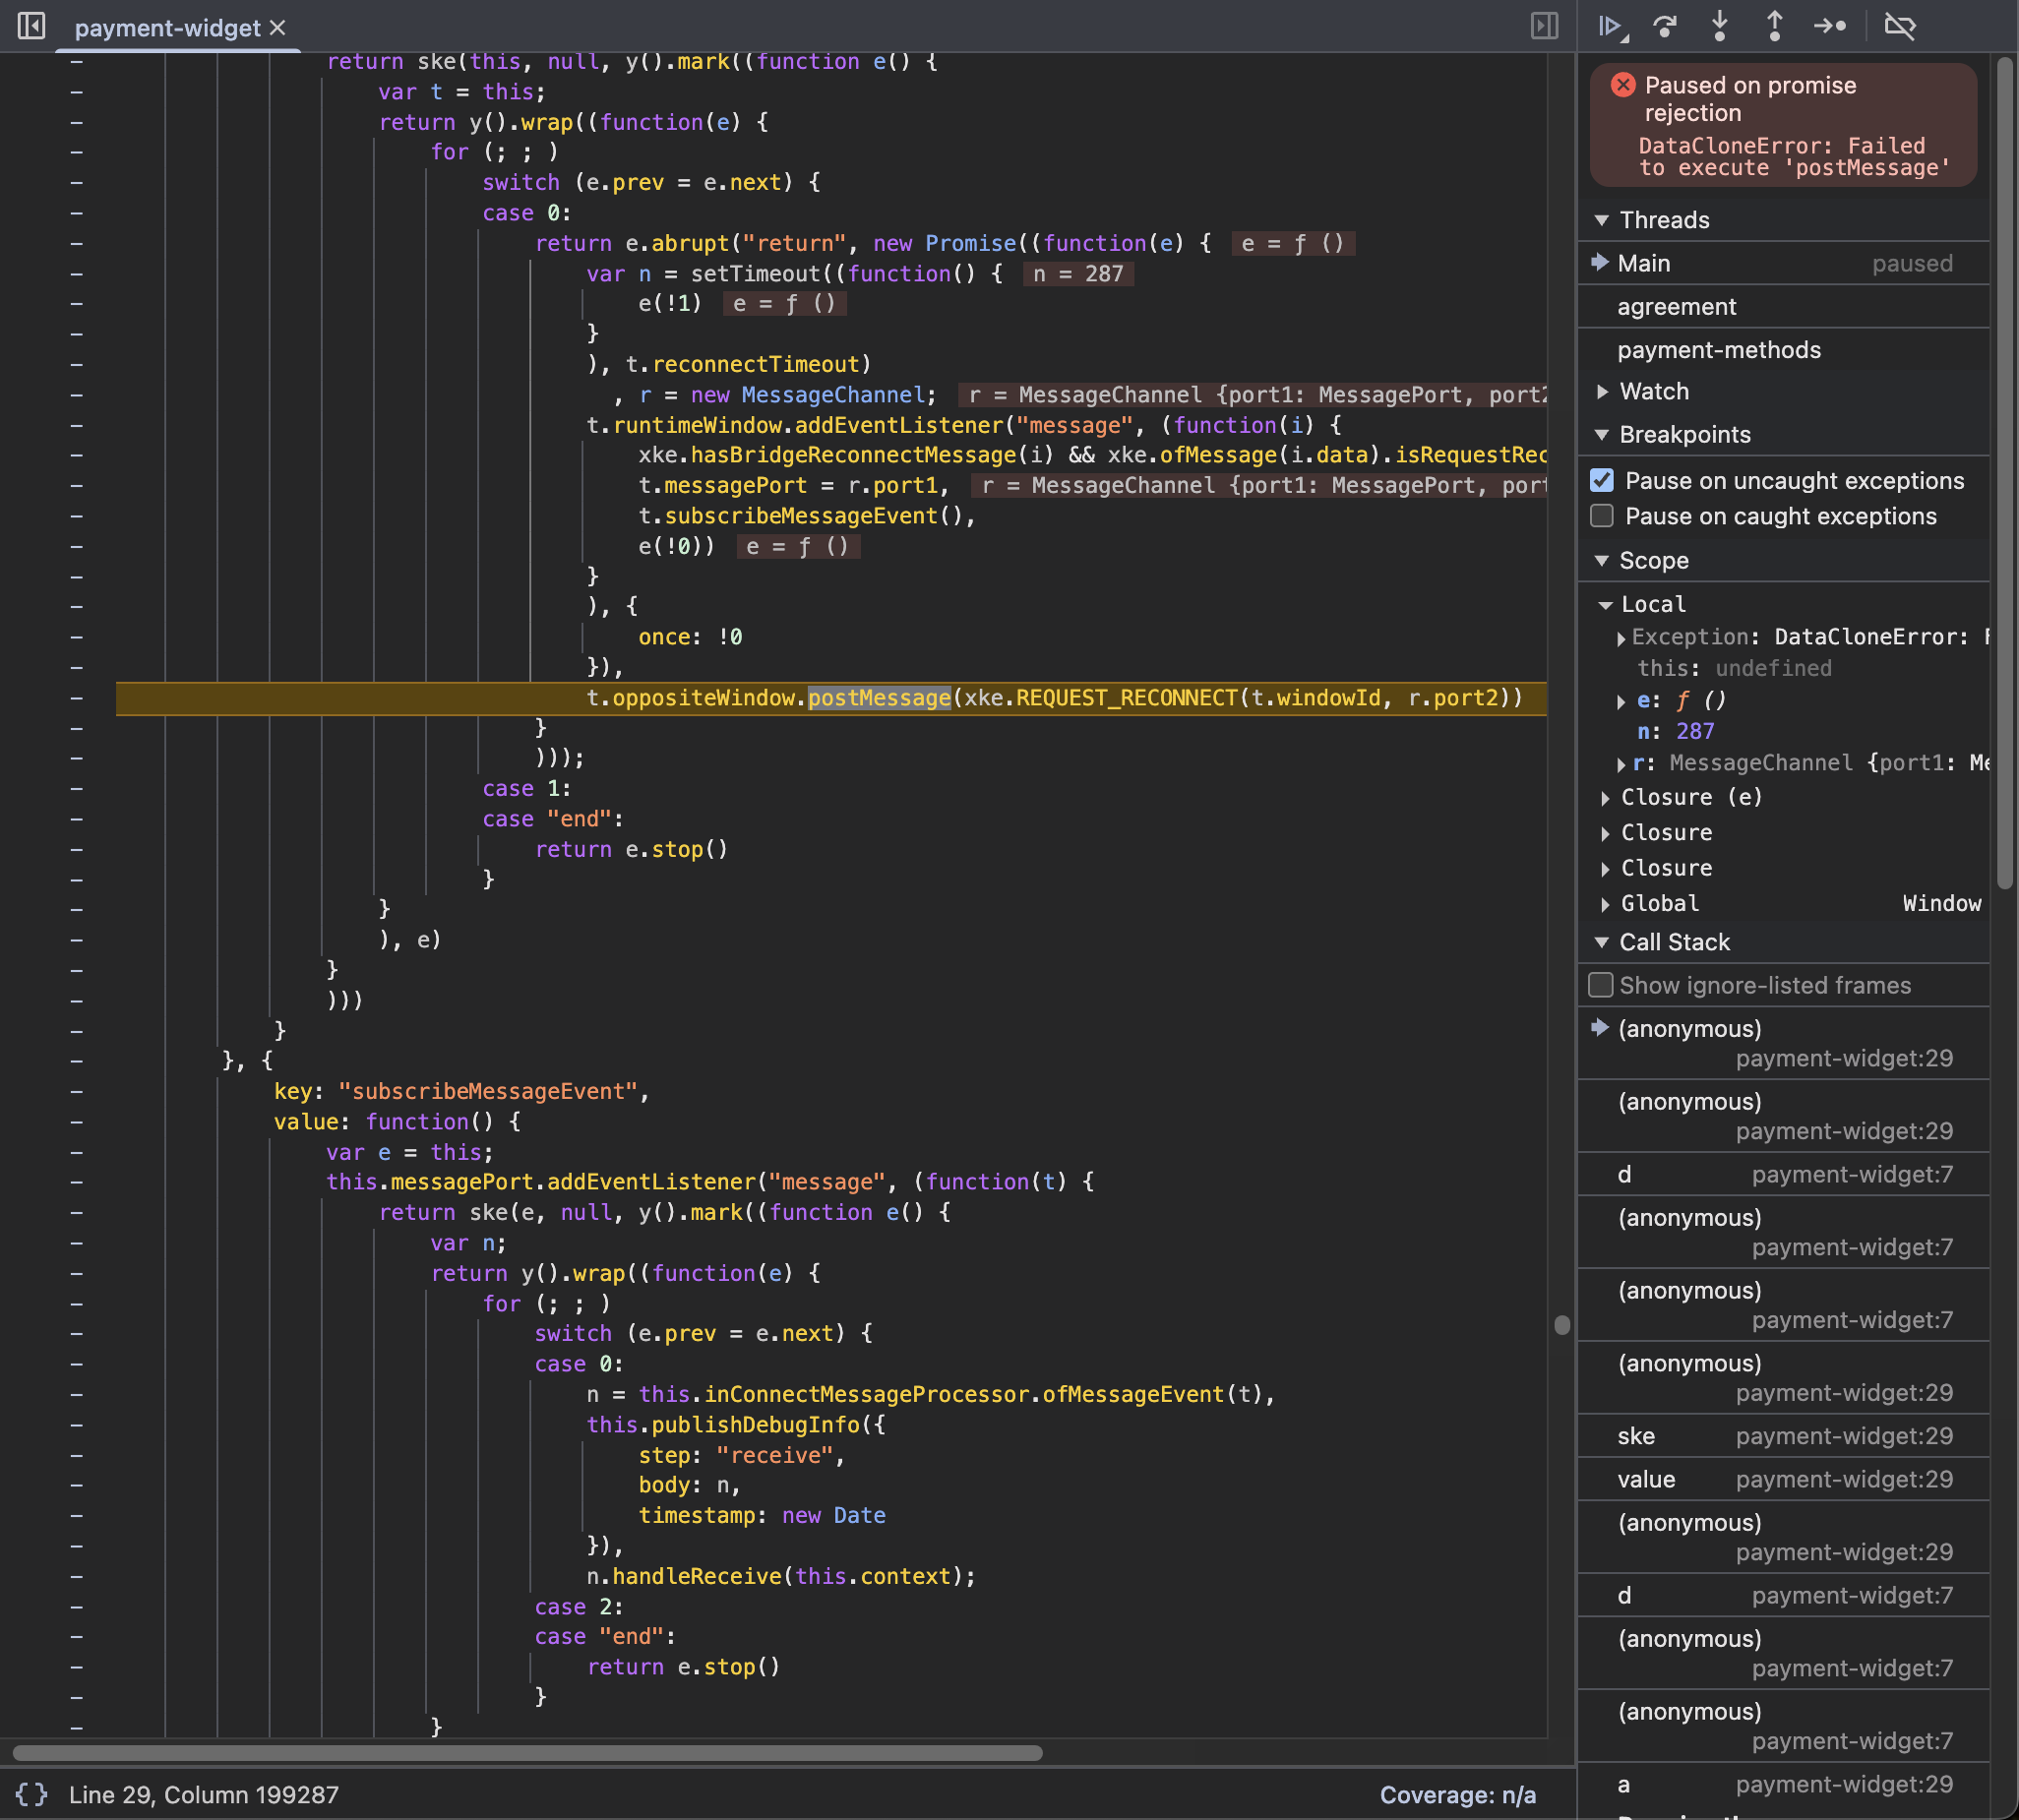The image size is (2019, 1820).
Task: Select the Main thread
Action: click(x=1783, y=263)
